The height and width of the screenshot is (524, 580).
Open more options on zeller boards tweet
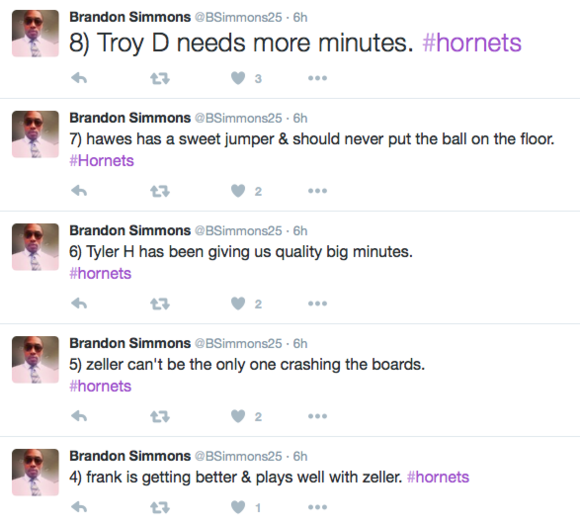[x=317, y=416]
